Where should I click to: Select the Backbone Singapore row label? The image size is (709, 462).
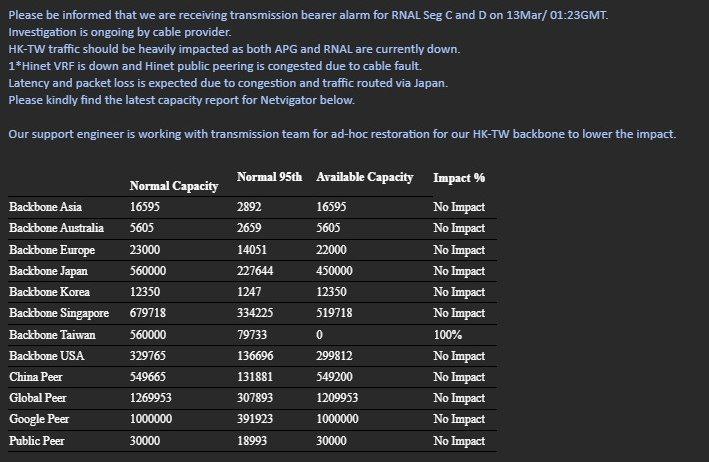coord(59,313)
